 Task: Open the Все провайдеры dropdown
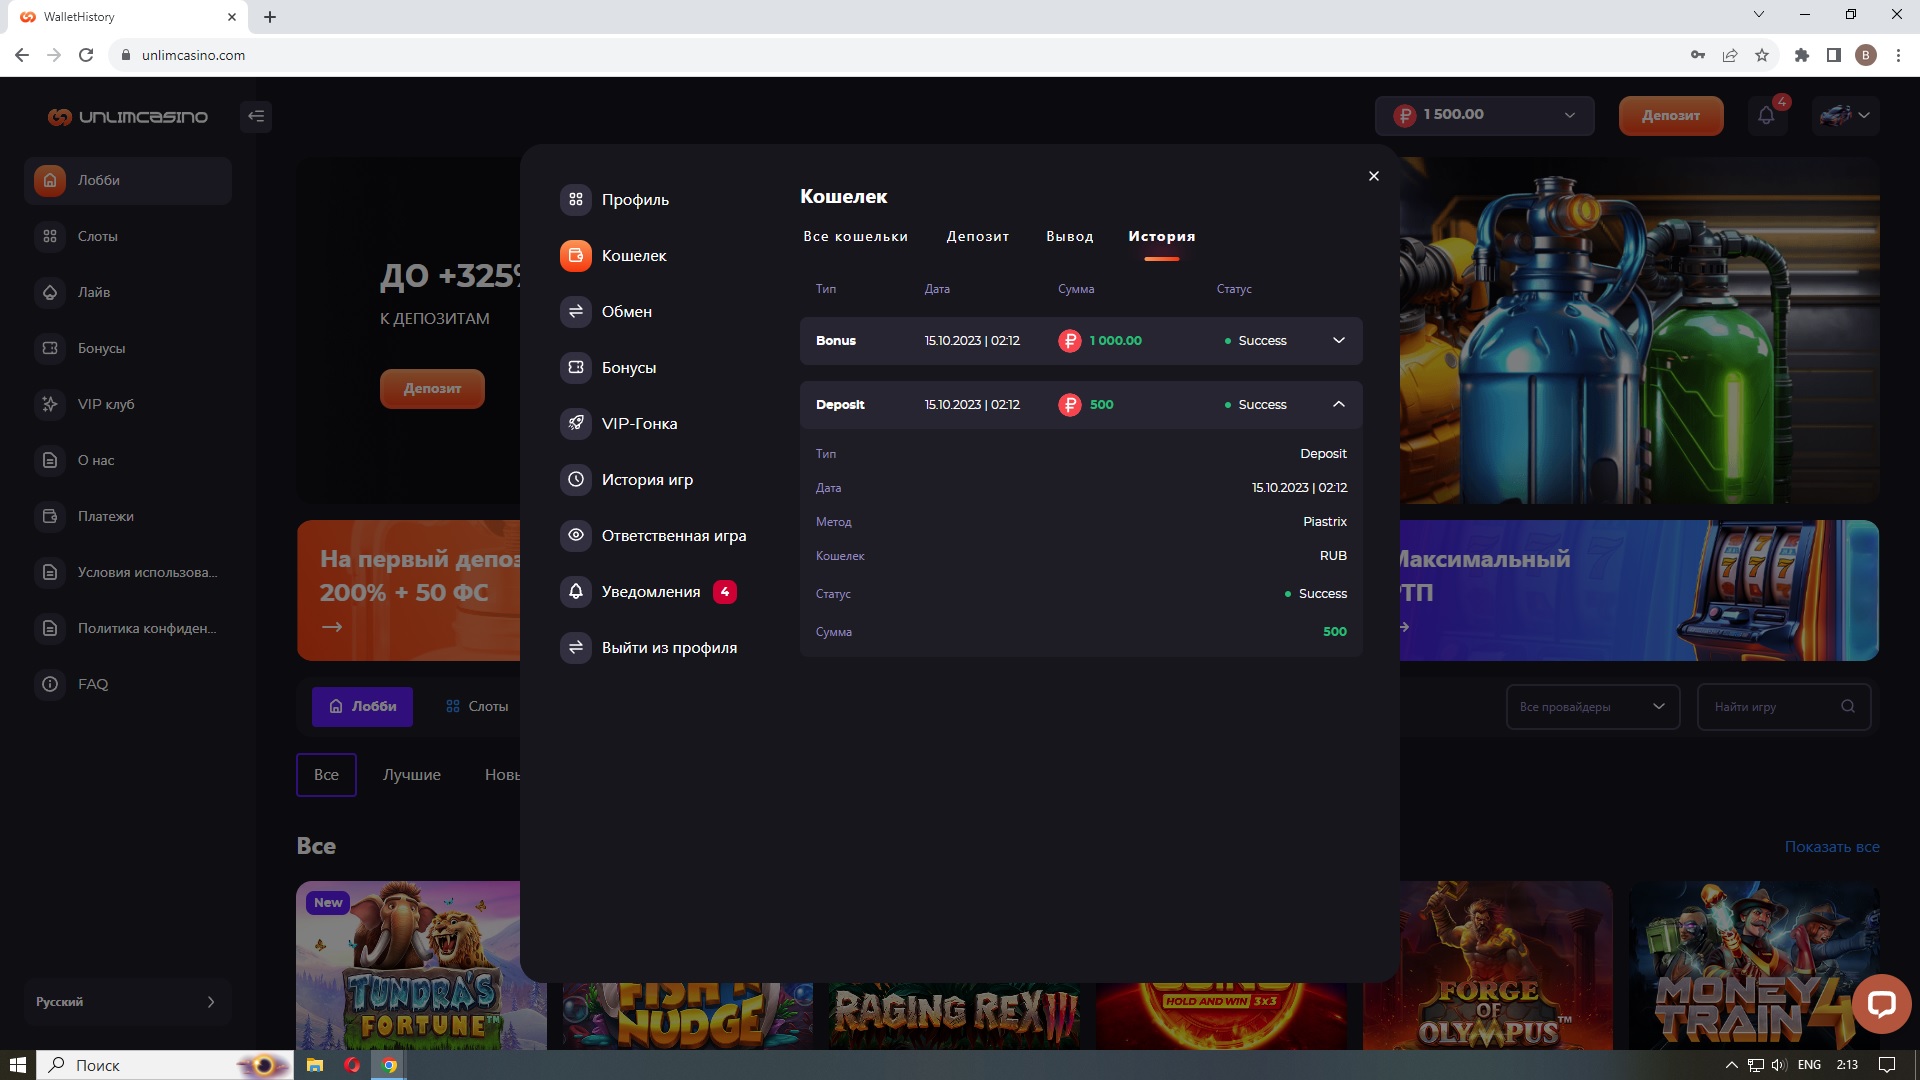[1592, 707]
